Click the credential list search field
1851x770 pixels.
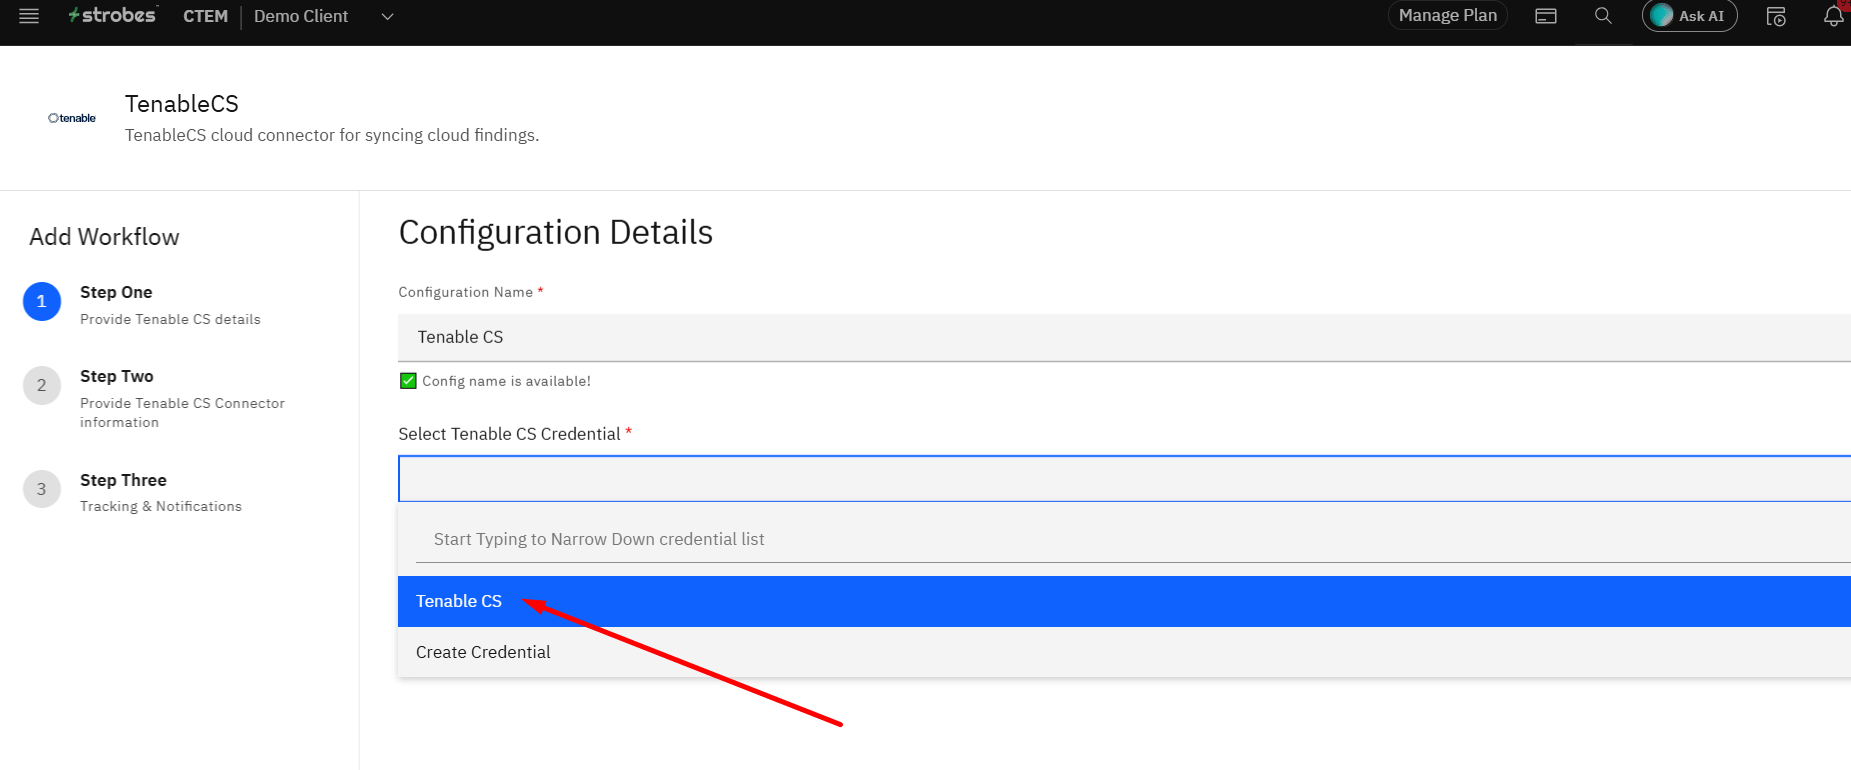tap(1133, 540)
